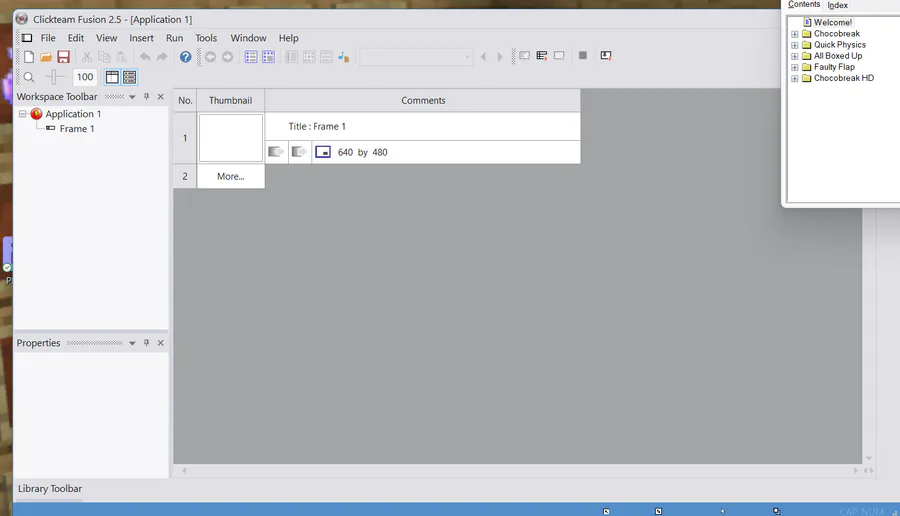Create a new application with the New icon
Viewport: 900px width, 516px height.
click(x=29, y=56)
